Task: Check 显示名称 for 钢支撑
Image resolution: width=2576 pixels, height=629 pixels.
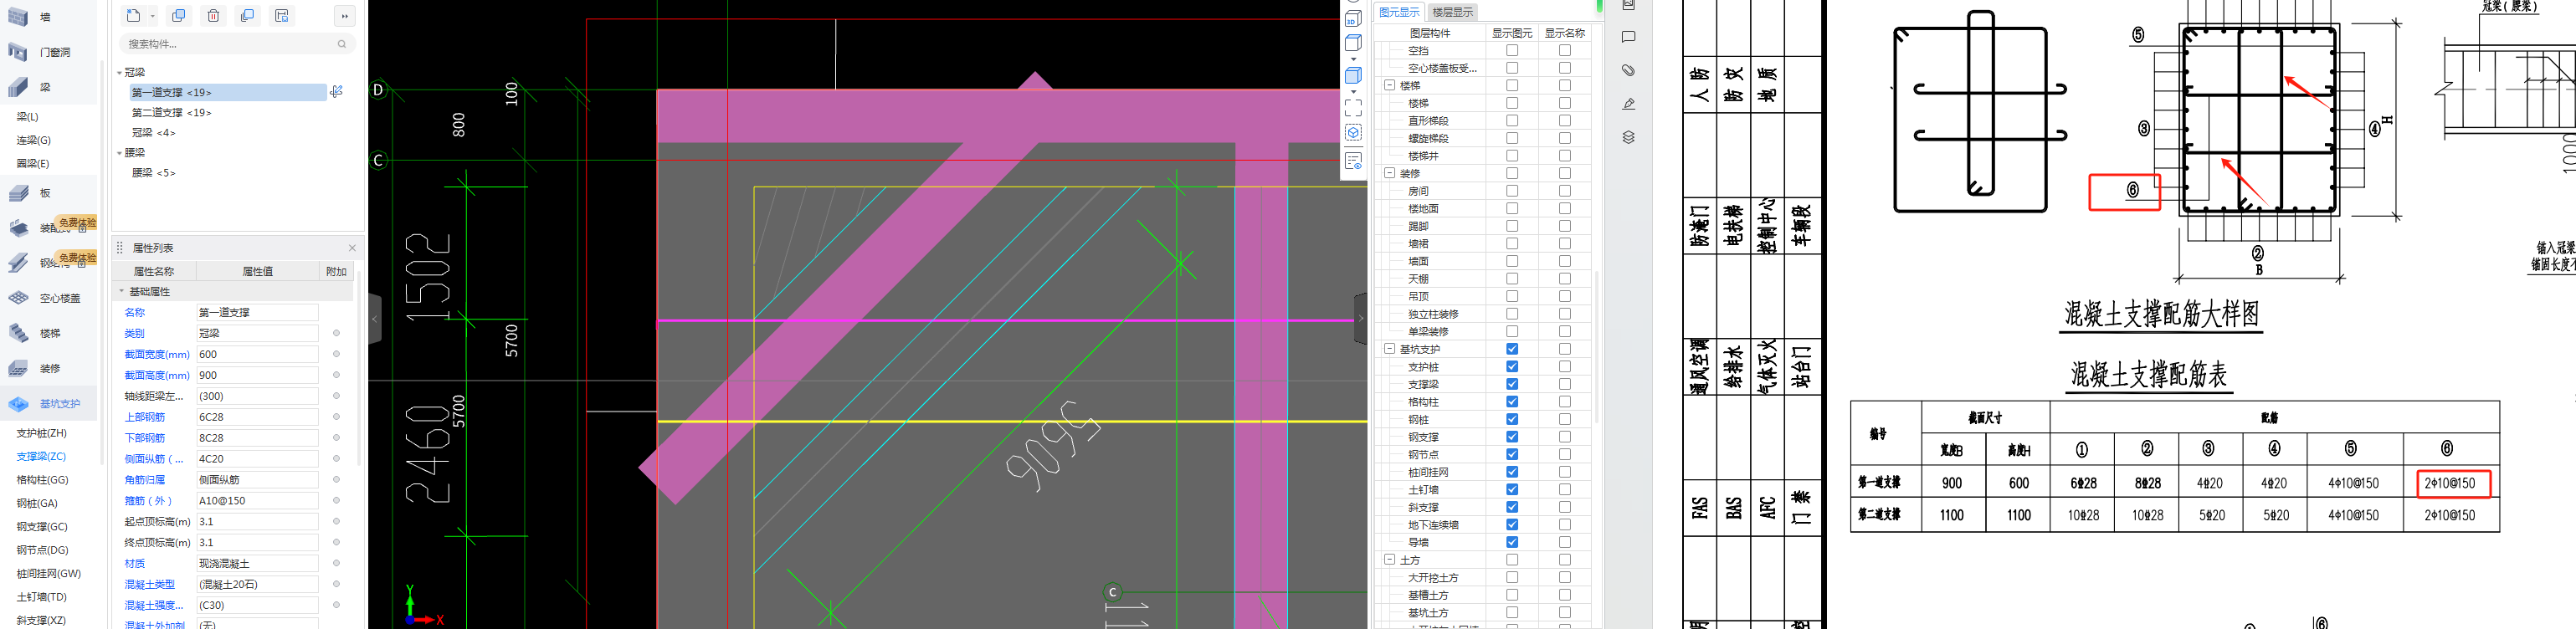Action: (x=1565, y=437)
